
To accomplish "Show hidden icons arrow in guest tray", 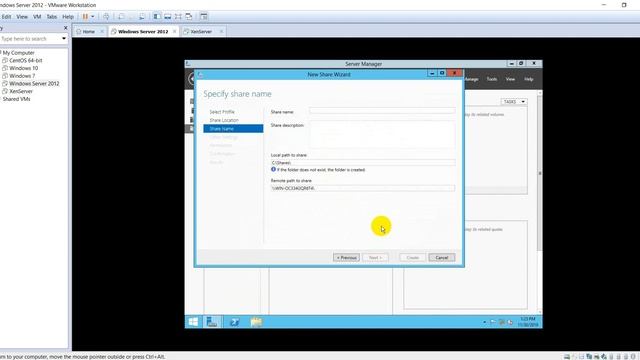I will [x=484, y=322].
